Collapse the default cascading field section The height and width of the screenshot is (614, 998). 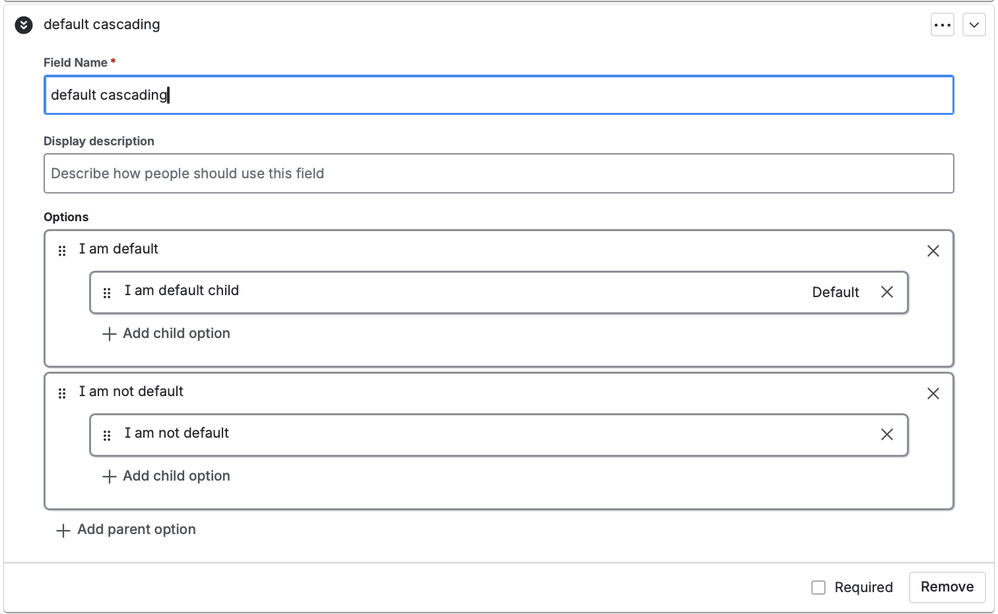click(x=24, y=25)
